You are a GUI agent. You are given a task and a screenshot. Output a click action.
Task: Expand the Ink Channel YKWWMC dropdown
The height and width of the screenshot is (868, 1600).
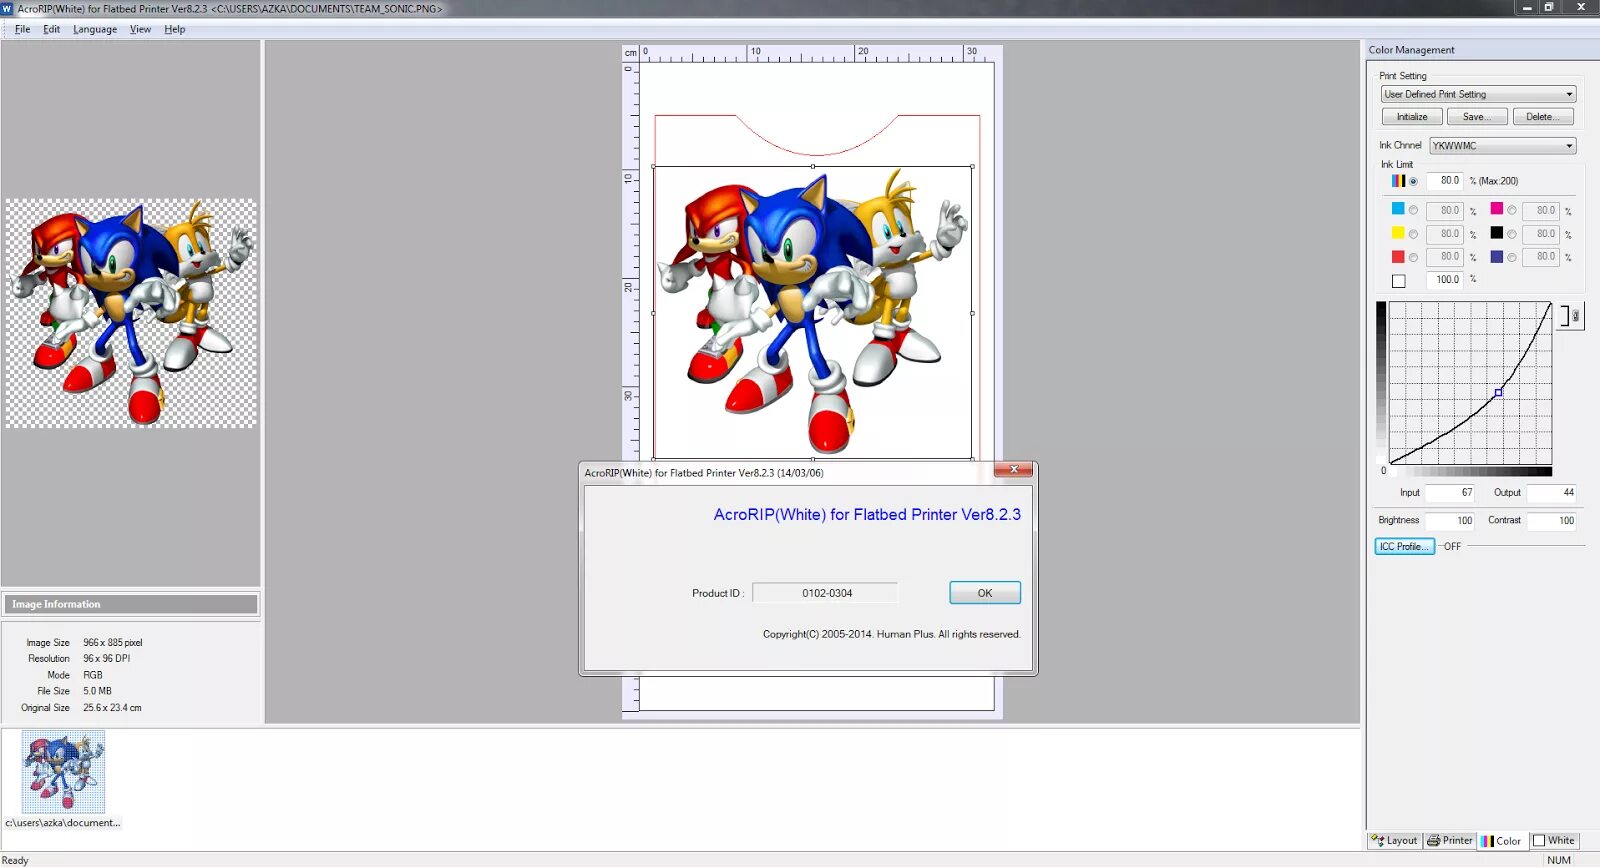pyautogui.click(x=1502, y=146)
